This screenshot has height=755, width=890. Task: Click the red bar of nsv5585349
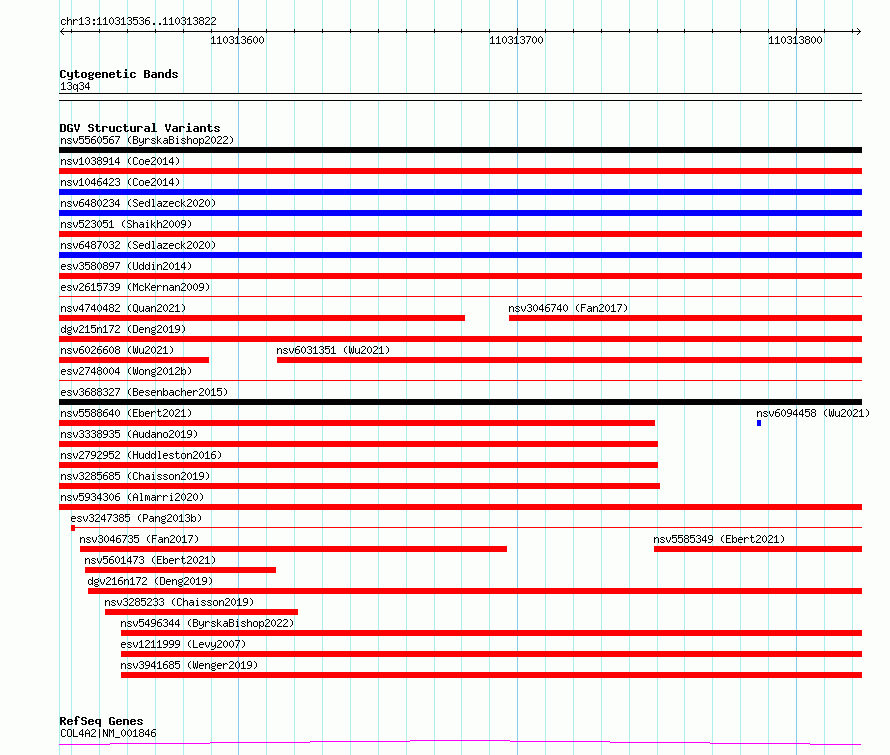click(x=758, y=549)
